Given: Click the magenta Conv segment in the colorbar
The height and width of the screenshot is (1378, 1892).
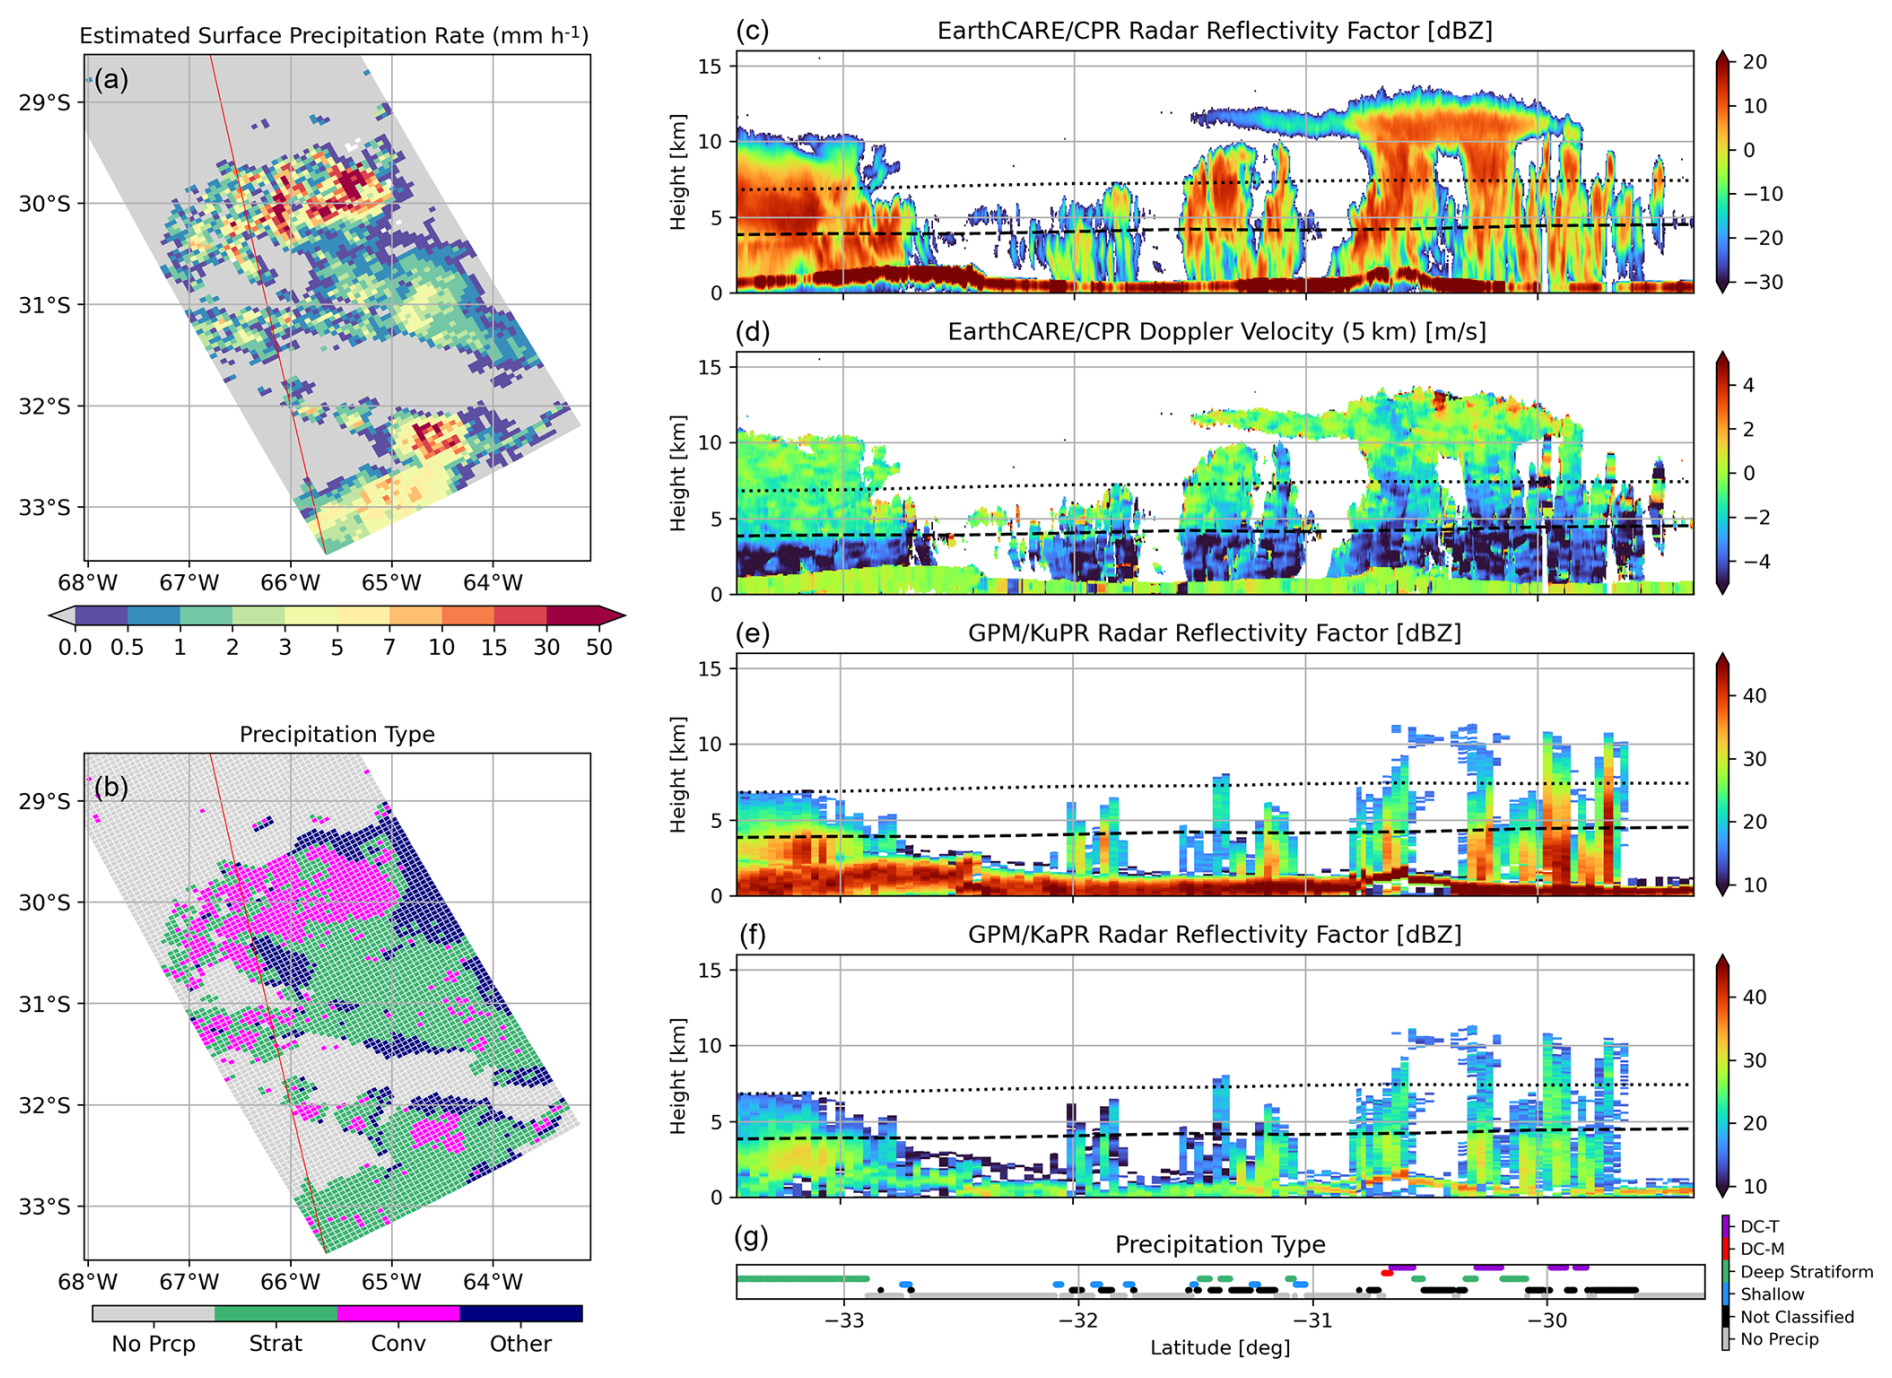Looking at the screenshot, I should pos(398,1313).
